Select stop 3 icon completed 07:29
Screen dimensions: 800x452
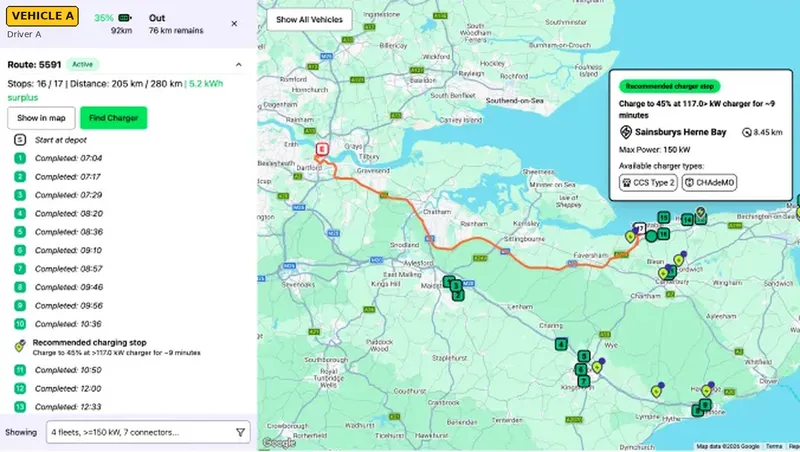coord(20,195)
